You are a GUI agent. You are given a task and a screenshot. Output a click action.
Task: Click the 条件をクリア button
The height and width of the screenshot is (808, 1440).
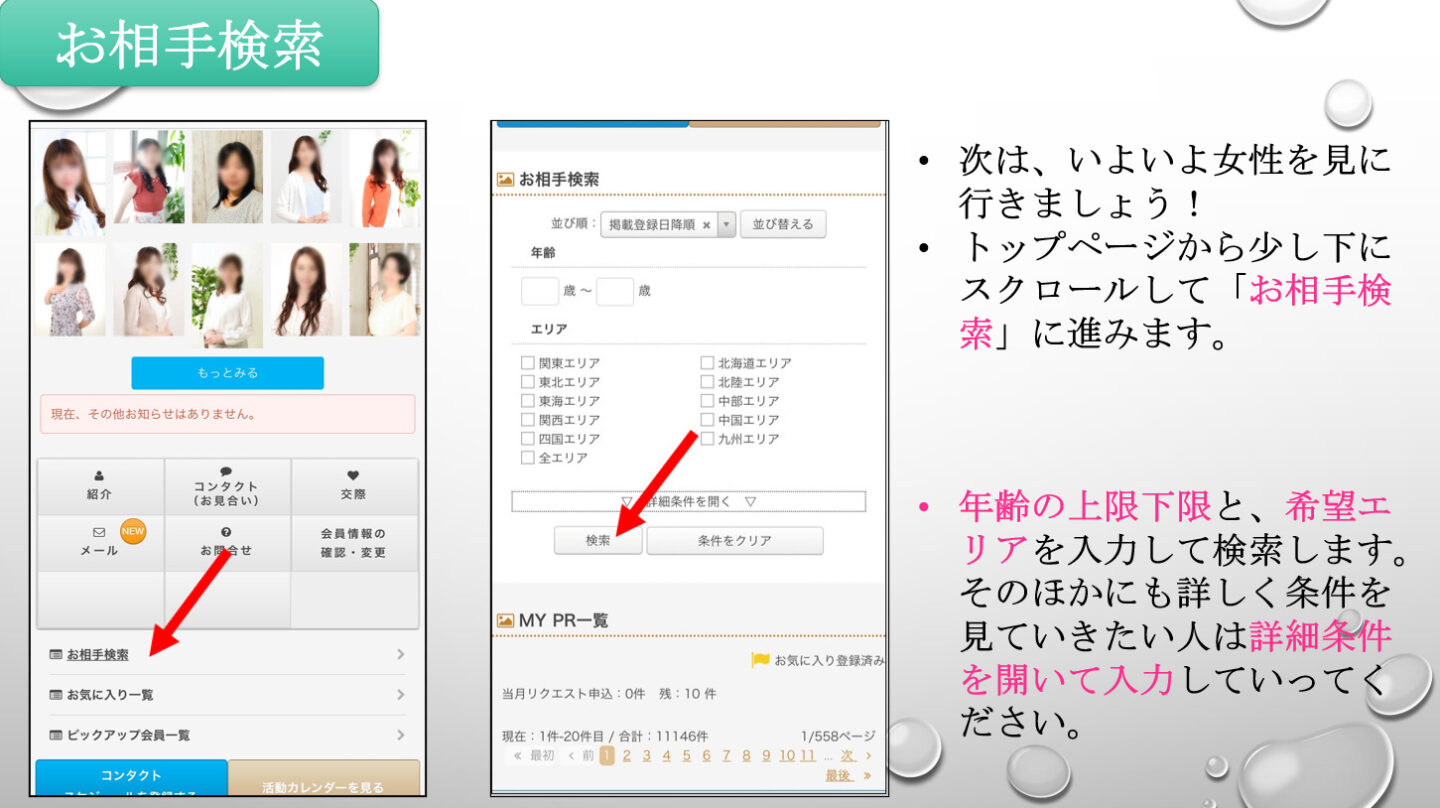click(735, 541)
